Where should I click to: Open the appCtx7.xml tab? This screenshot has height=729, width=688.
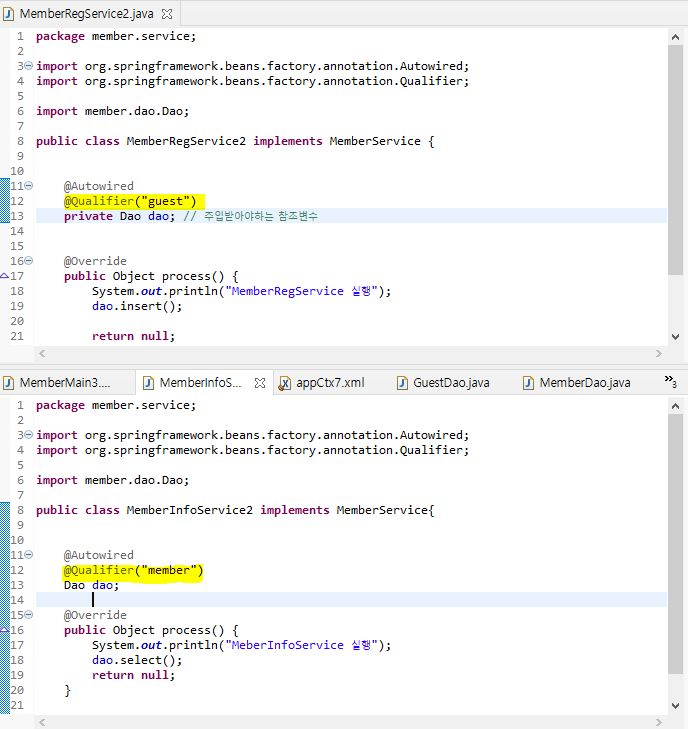pyautogui.click(x=330, y=383)
